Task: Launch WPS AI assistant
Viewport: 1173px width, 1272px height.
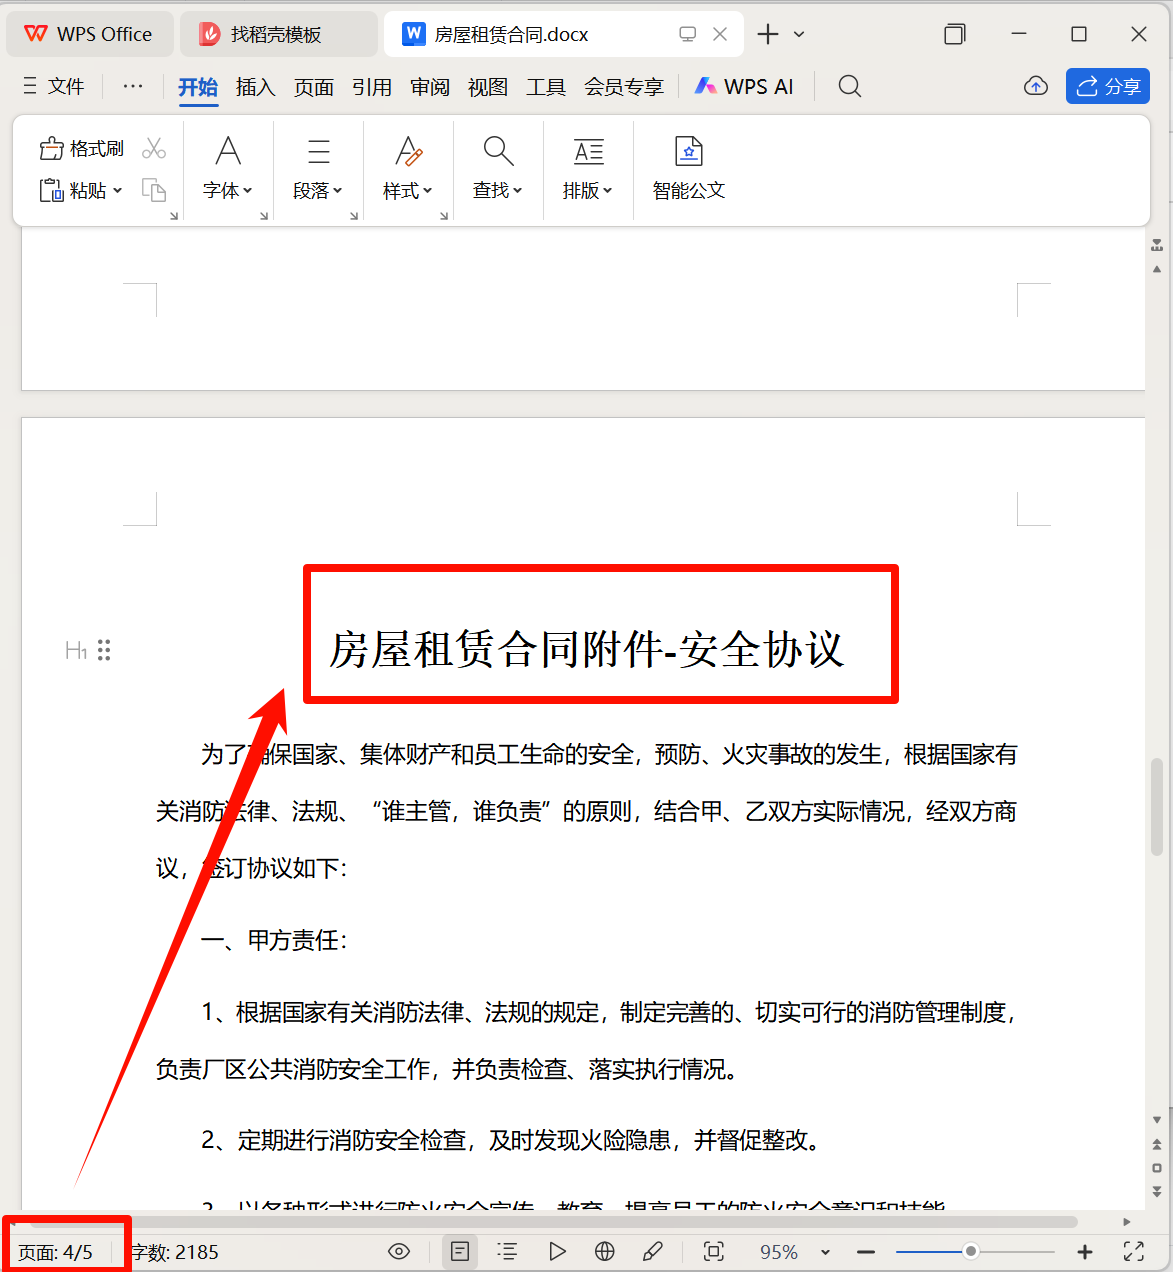Action: click(x=744, y=87)
